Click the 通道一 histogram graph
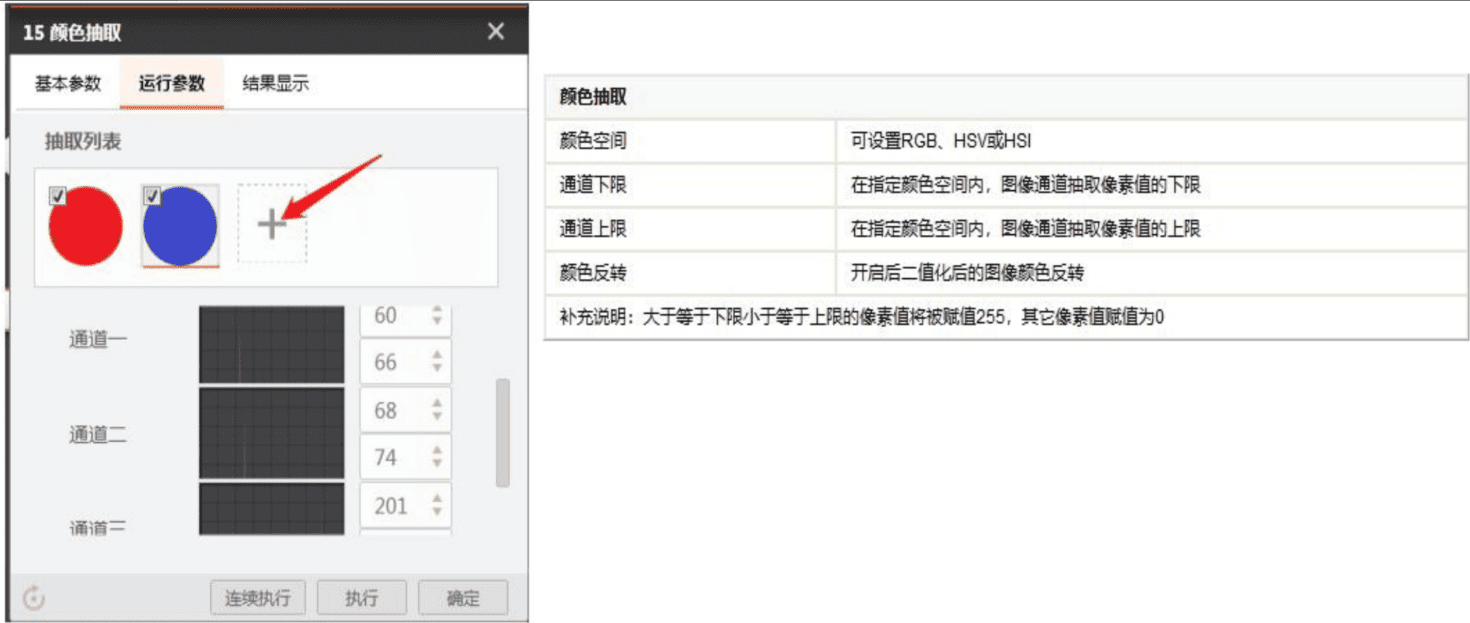Image resolution: width=1470 pixels, height=623 pixels. tap(271, 345)
